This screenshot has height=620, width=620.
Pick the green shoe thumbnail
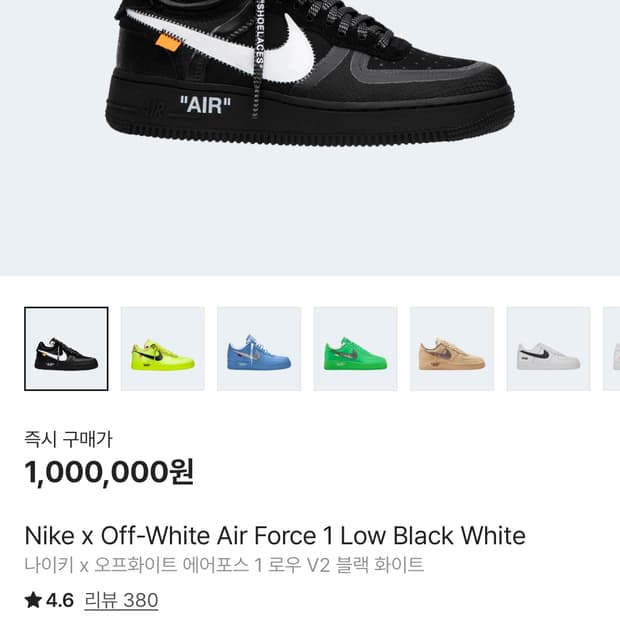[355, 349]
